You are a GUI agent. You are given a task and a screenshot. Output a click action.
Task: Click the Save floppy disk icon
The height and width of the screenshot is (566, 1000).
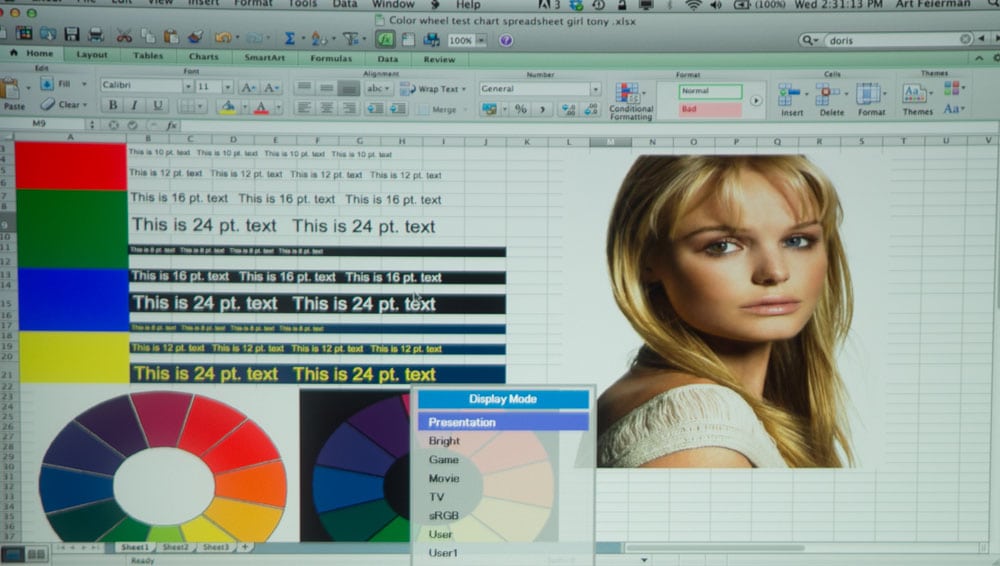point(72,34)
